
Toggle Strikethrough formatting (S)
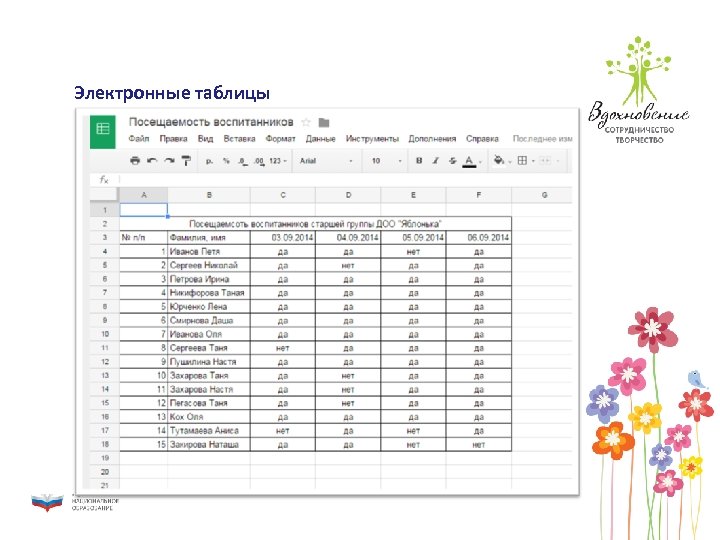452,161
